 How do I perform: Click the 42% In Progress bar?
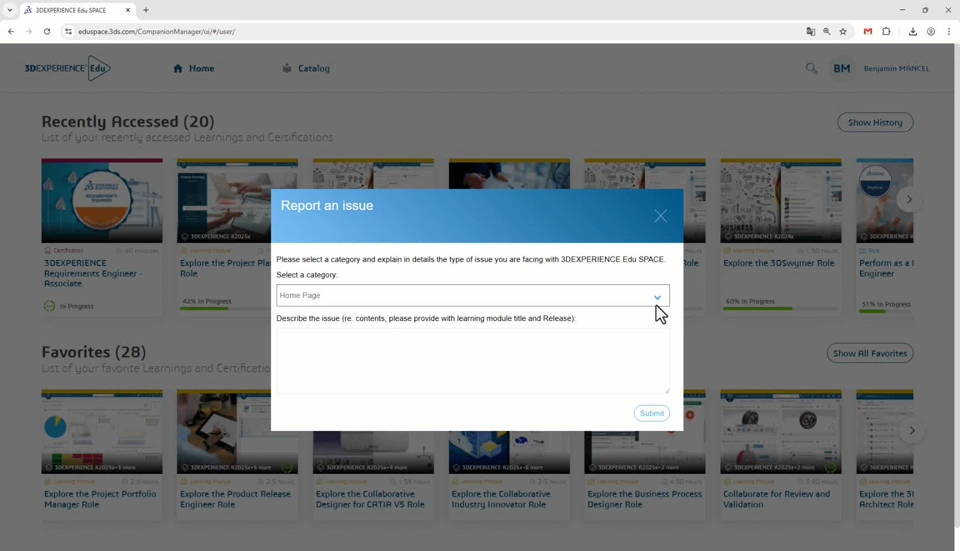point(237,309)
